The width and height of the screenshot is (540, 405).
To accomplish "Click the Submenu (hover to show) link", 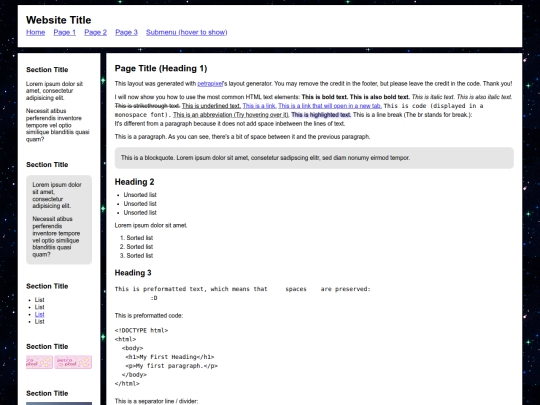I will pyautogui.click(x=187, y=32).
